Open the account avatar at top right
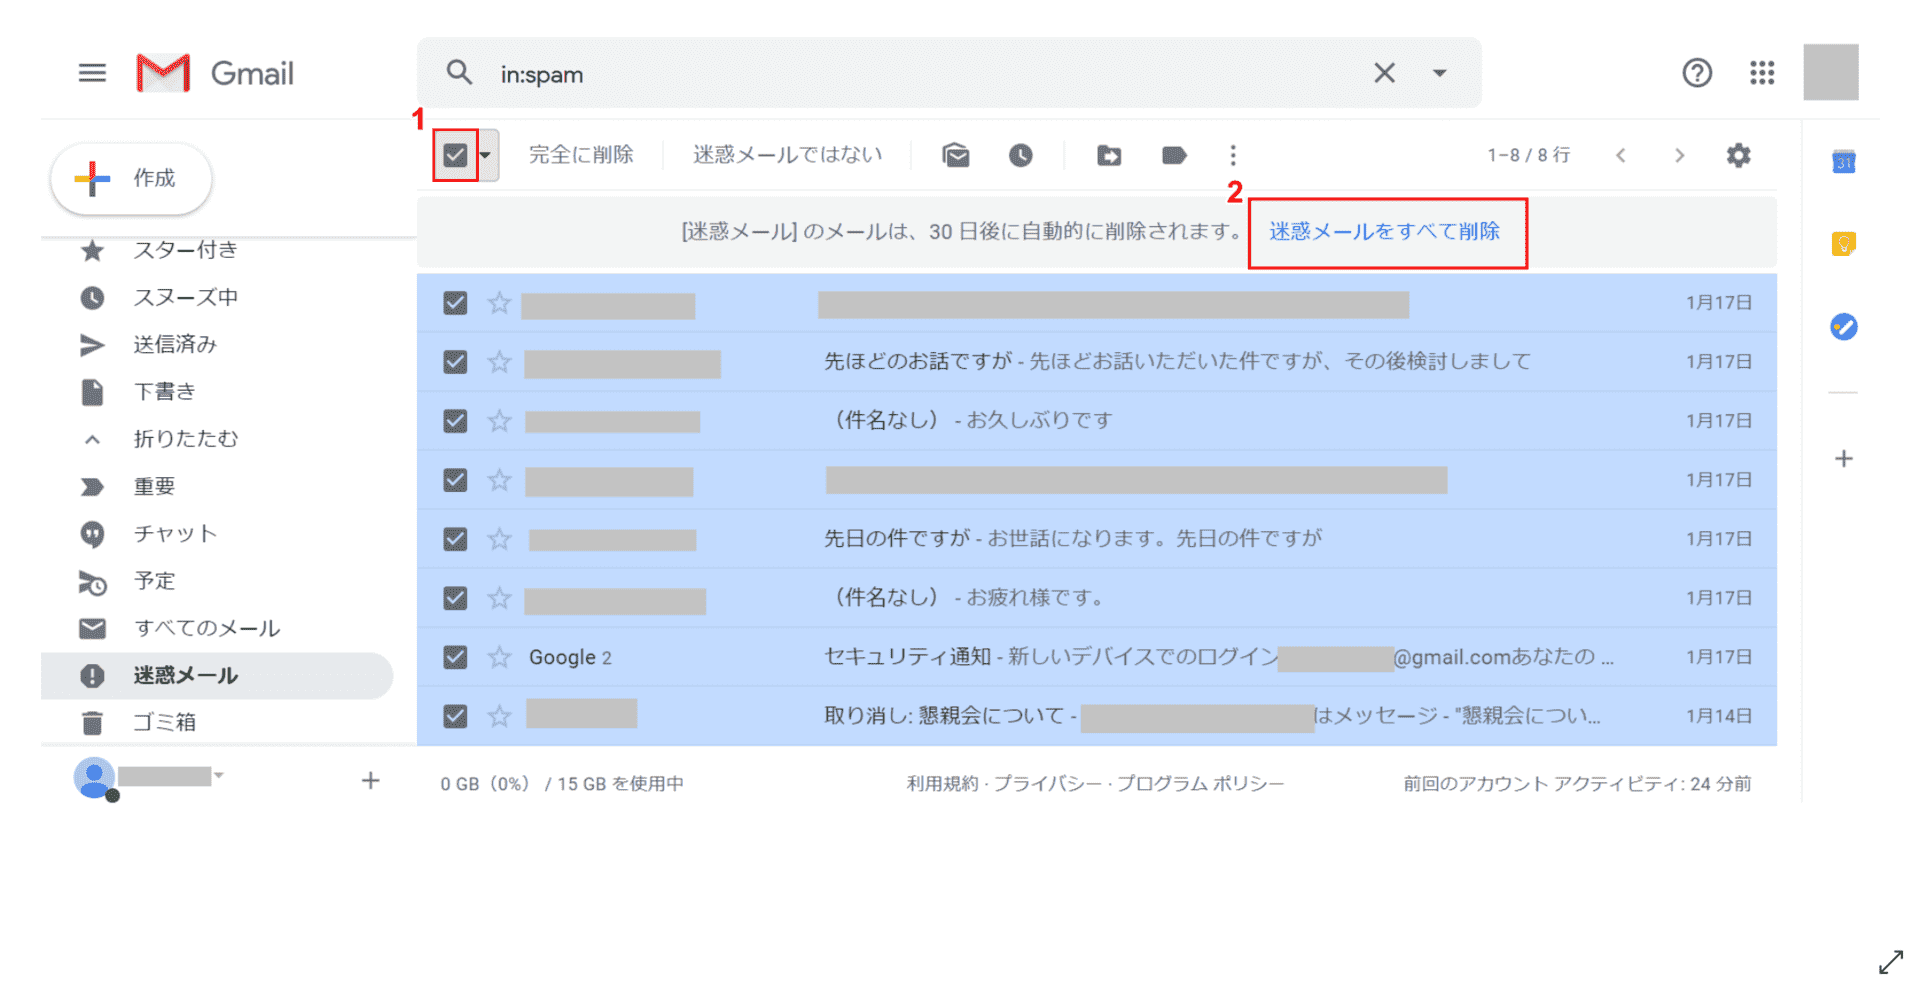This screenshot has height=991, width=1920. pos(1831,72)
